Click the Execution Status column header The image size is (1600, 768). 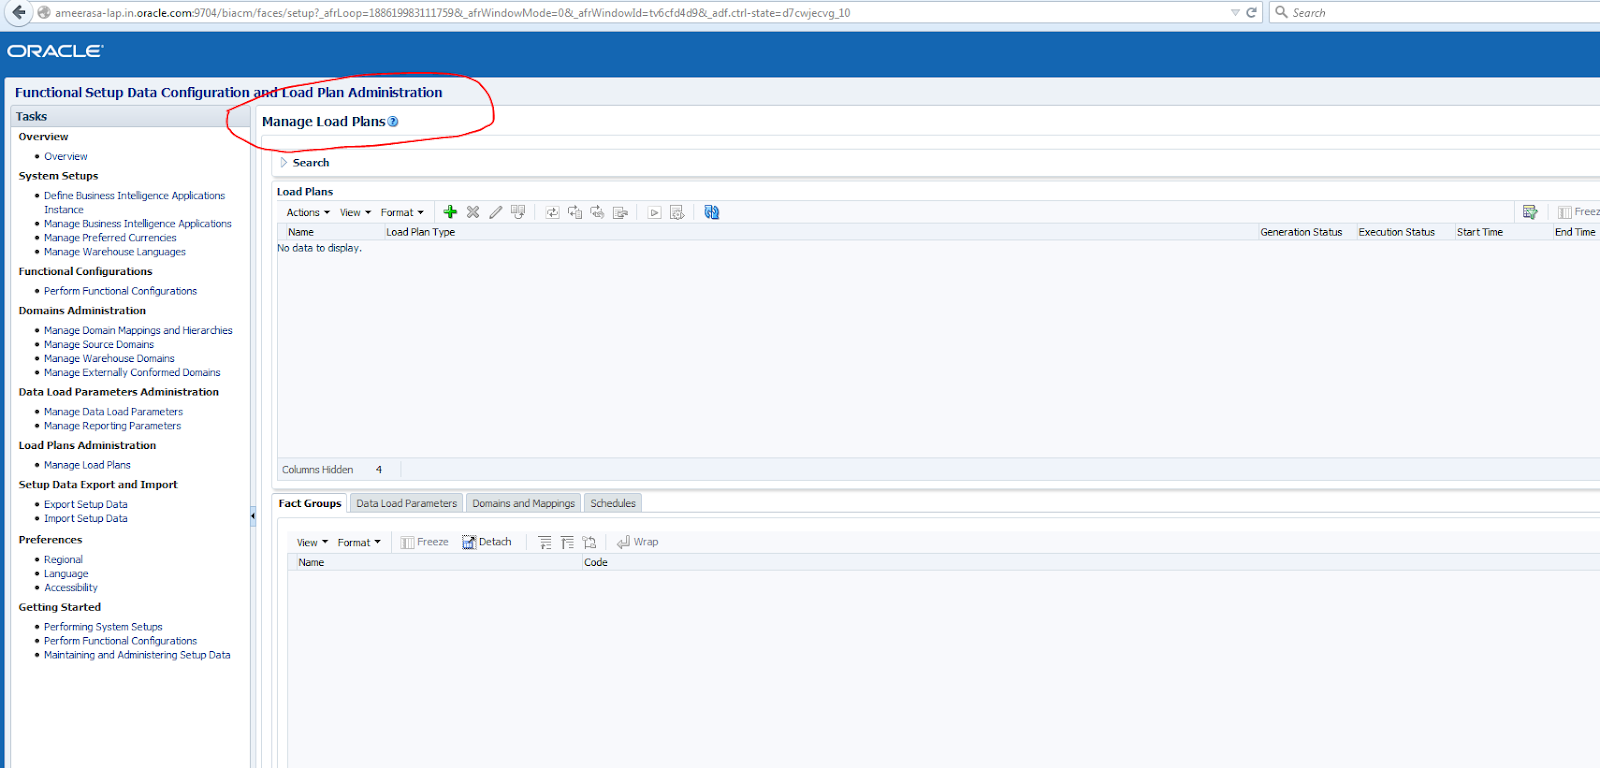tap(1404, 232)
